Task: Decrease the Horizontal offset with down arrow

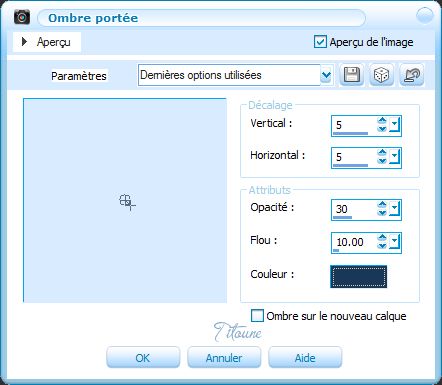Action: coord(382,161)
